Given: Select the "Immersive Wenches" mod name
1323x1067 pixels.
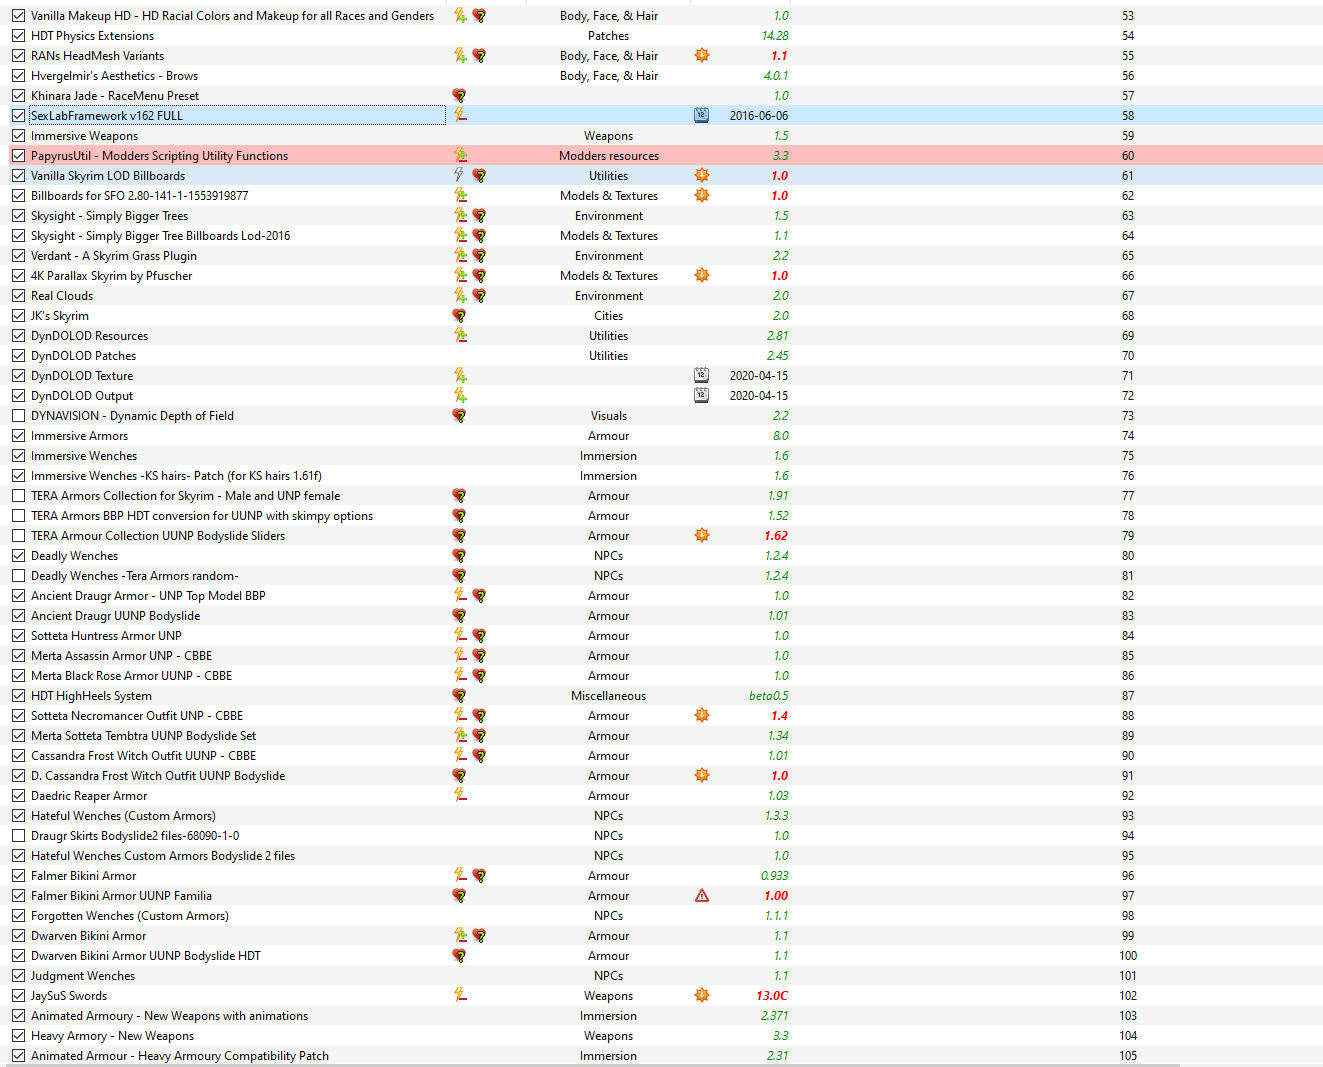Looking at the screenshot, I should point(84,455).
